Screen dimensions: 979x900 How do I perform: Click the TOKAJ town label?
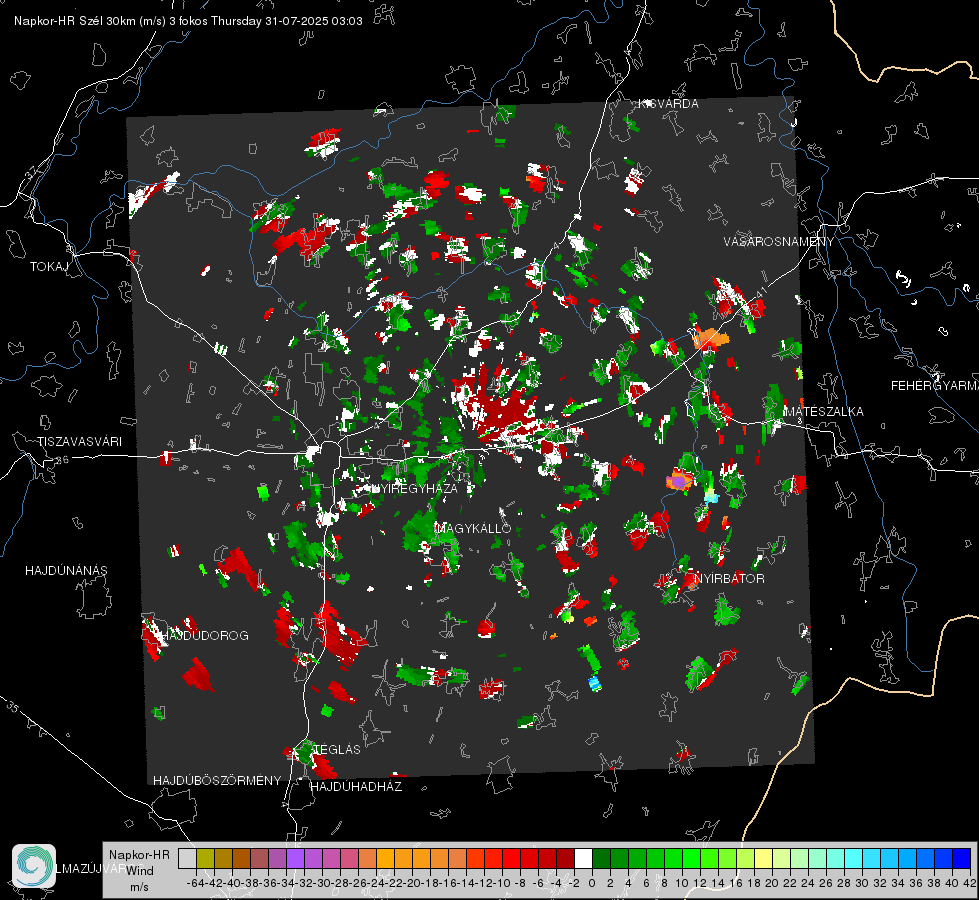pos(49,267)
